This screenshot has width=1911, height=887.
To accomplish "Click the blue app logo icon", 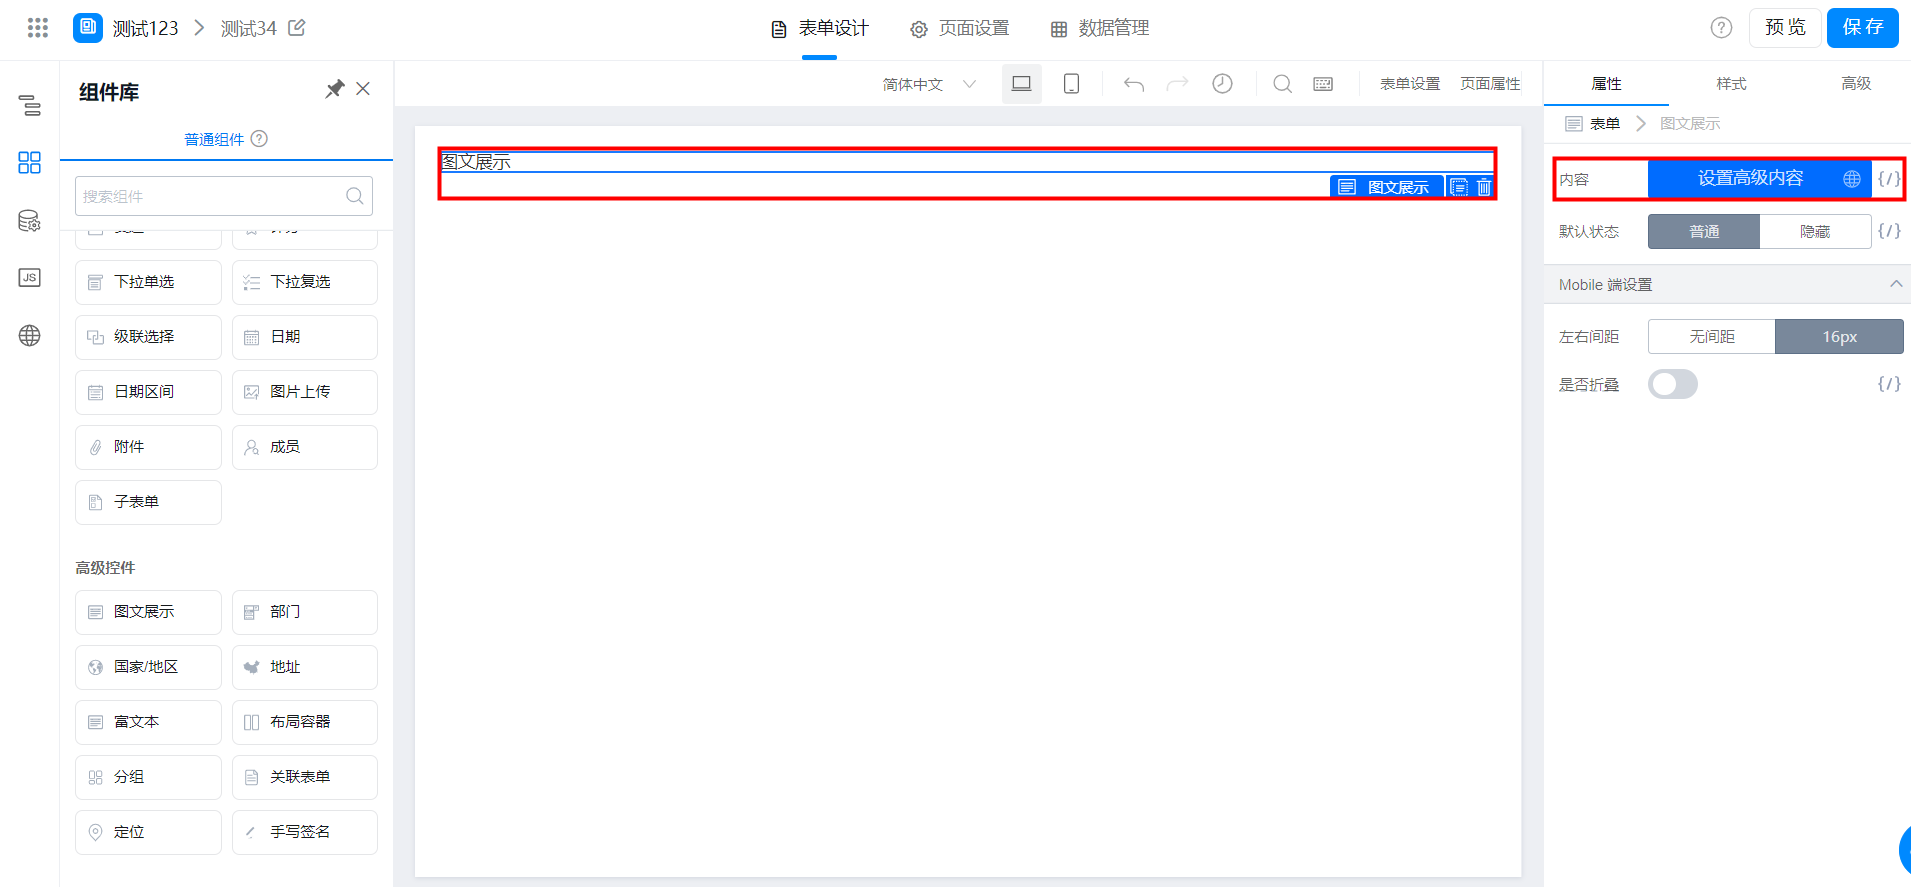I will (x=88, y=28).
